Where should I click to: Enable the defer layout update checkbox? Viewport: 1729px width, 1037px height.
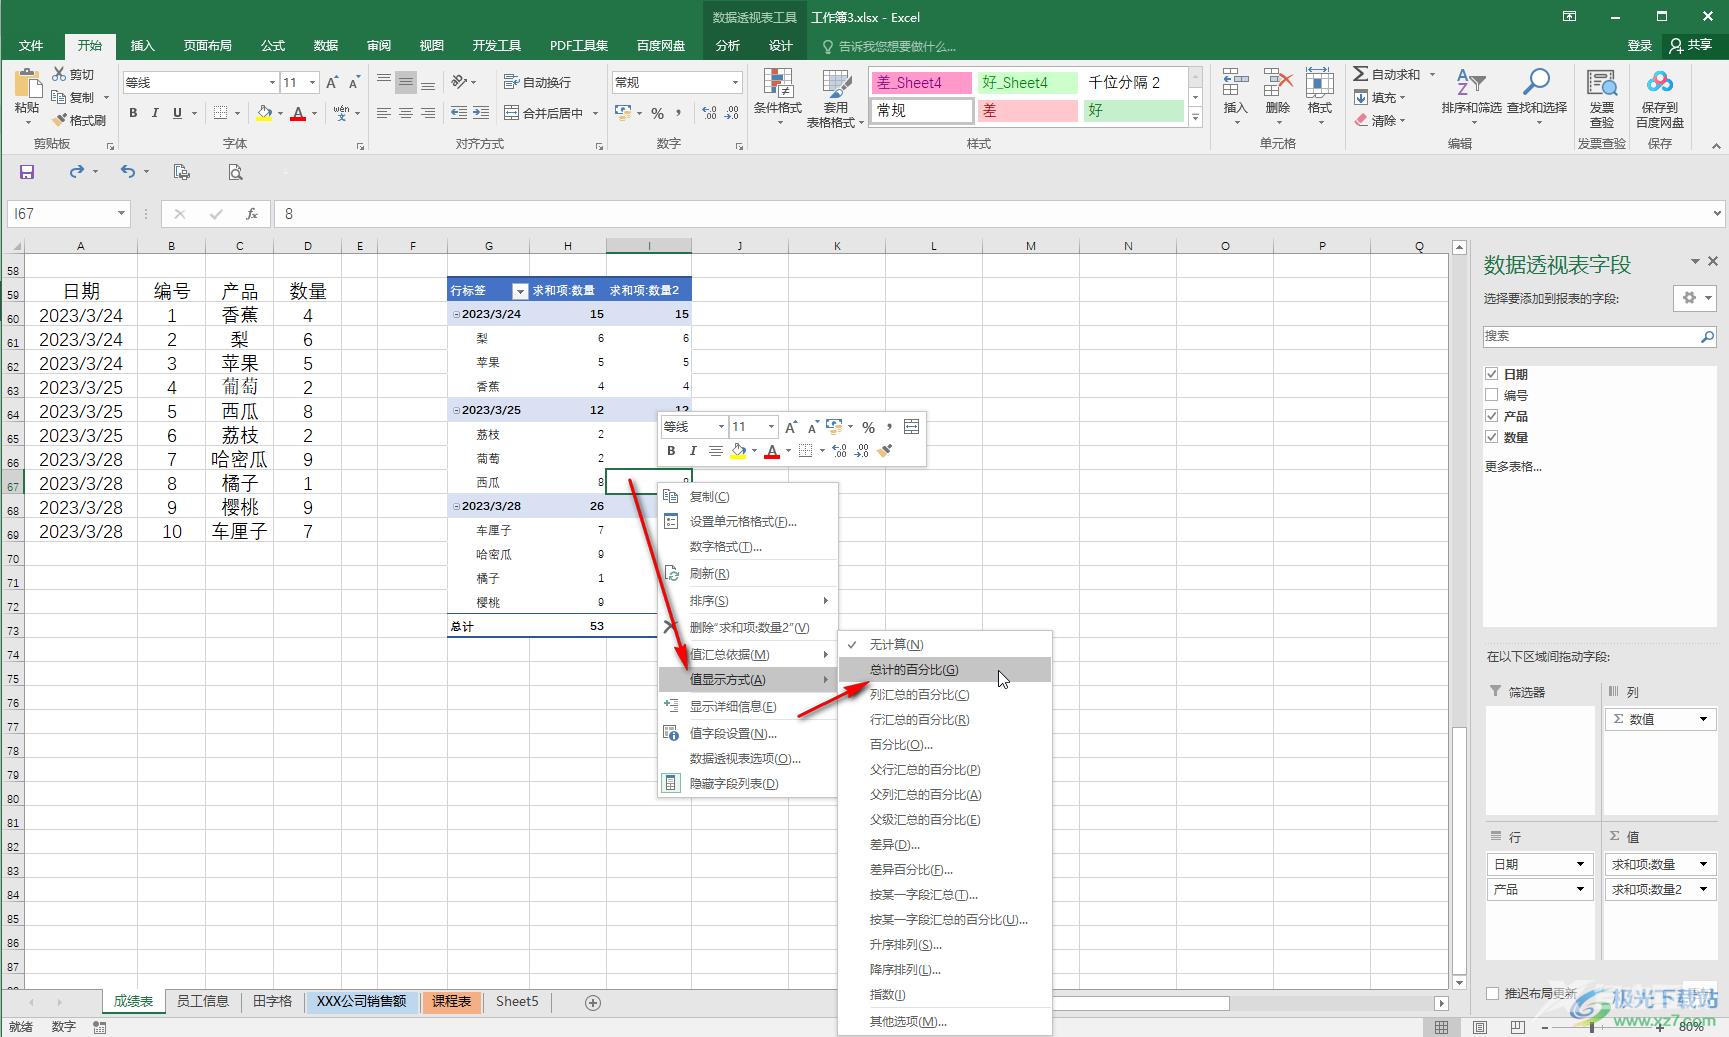click(1493, 993)
